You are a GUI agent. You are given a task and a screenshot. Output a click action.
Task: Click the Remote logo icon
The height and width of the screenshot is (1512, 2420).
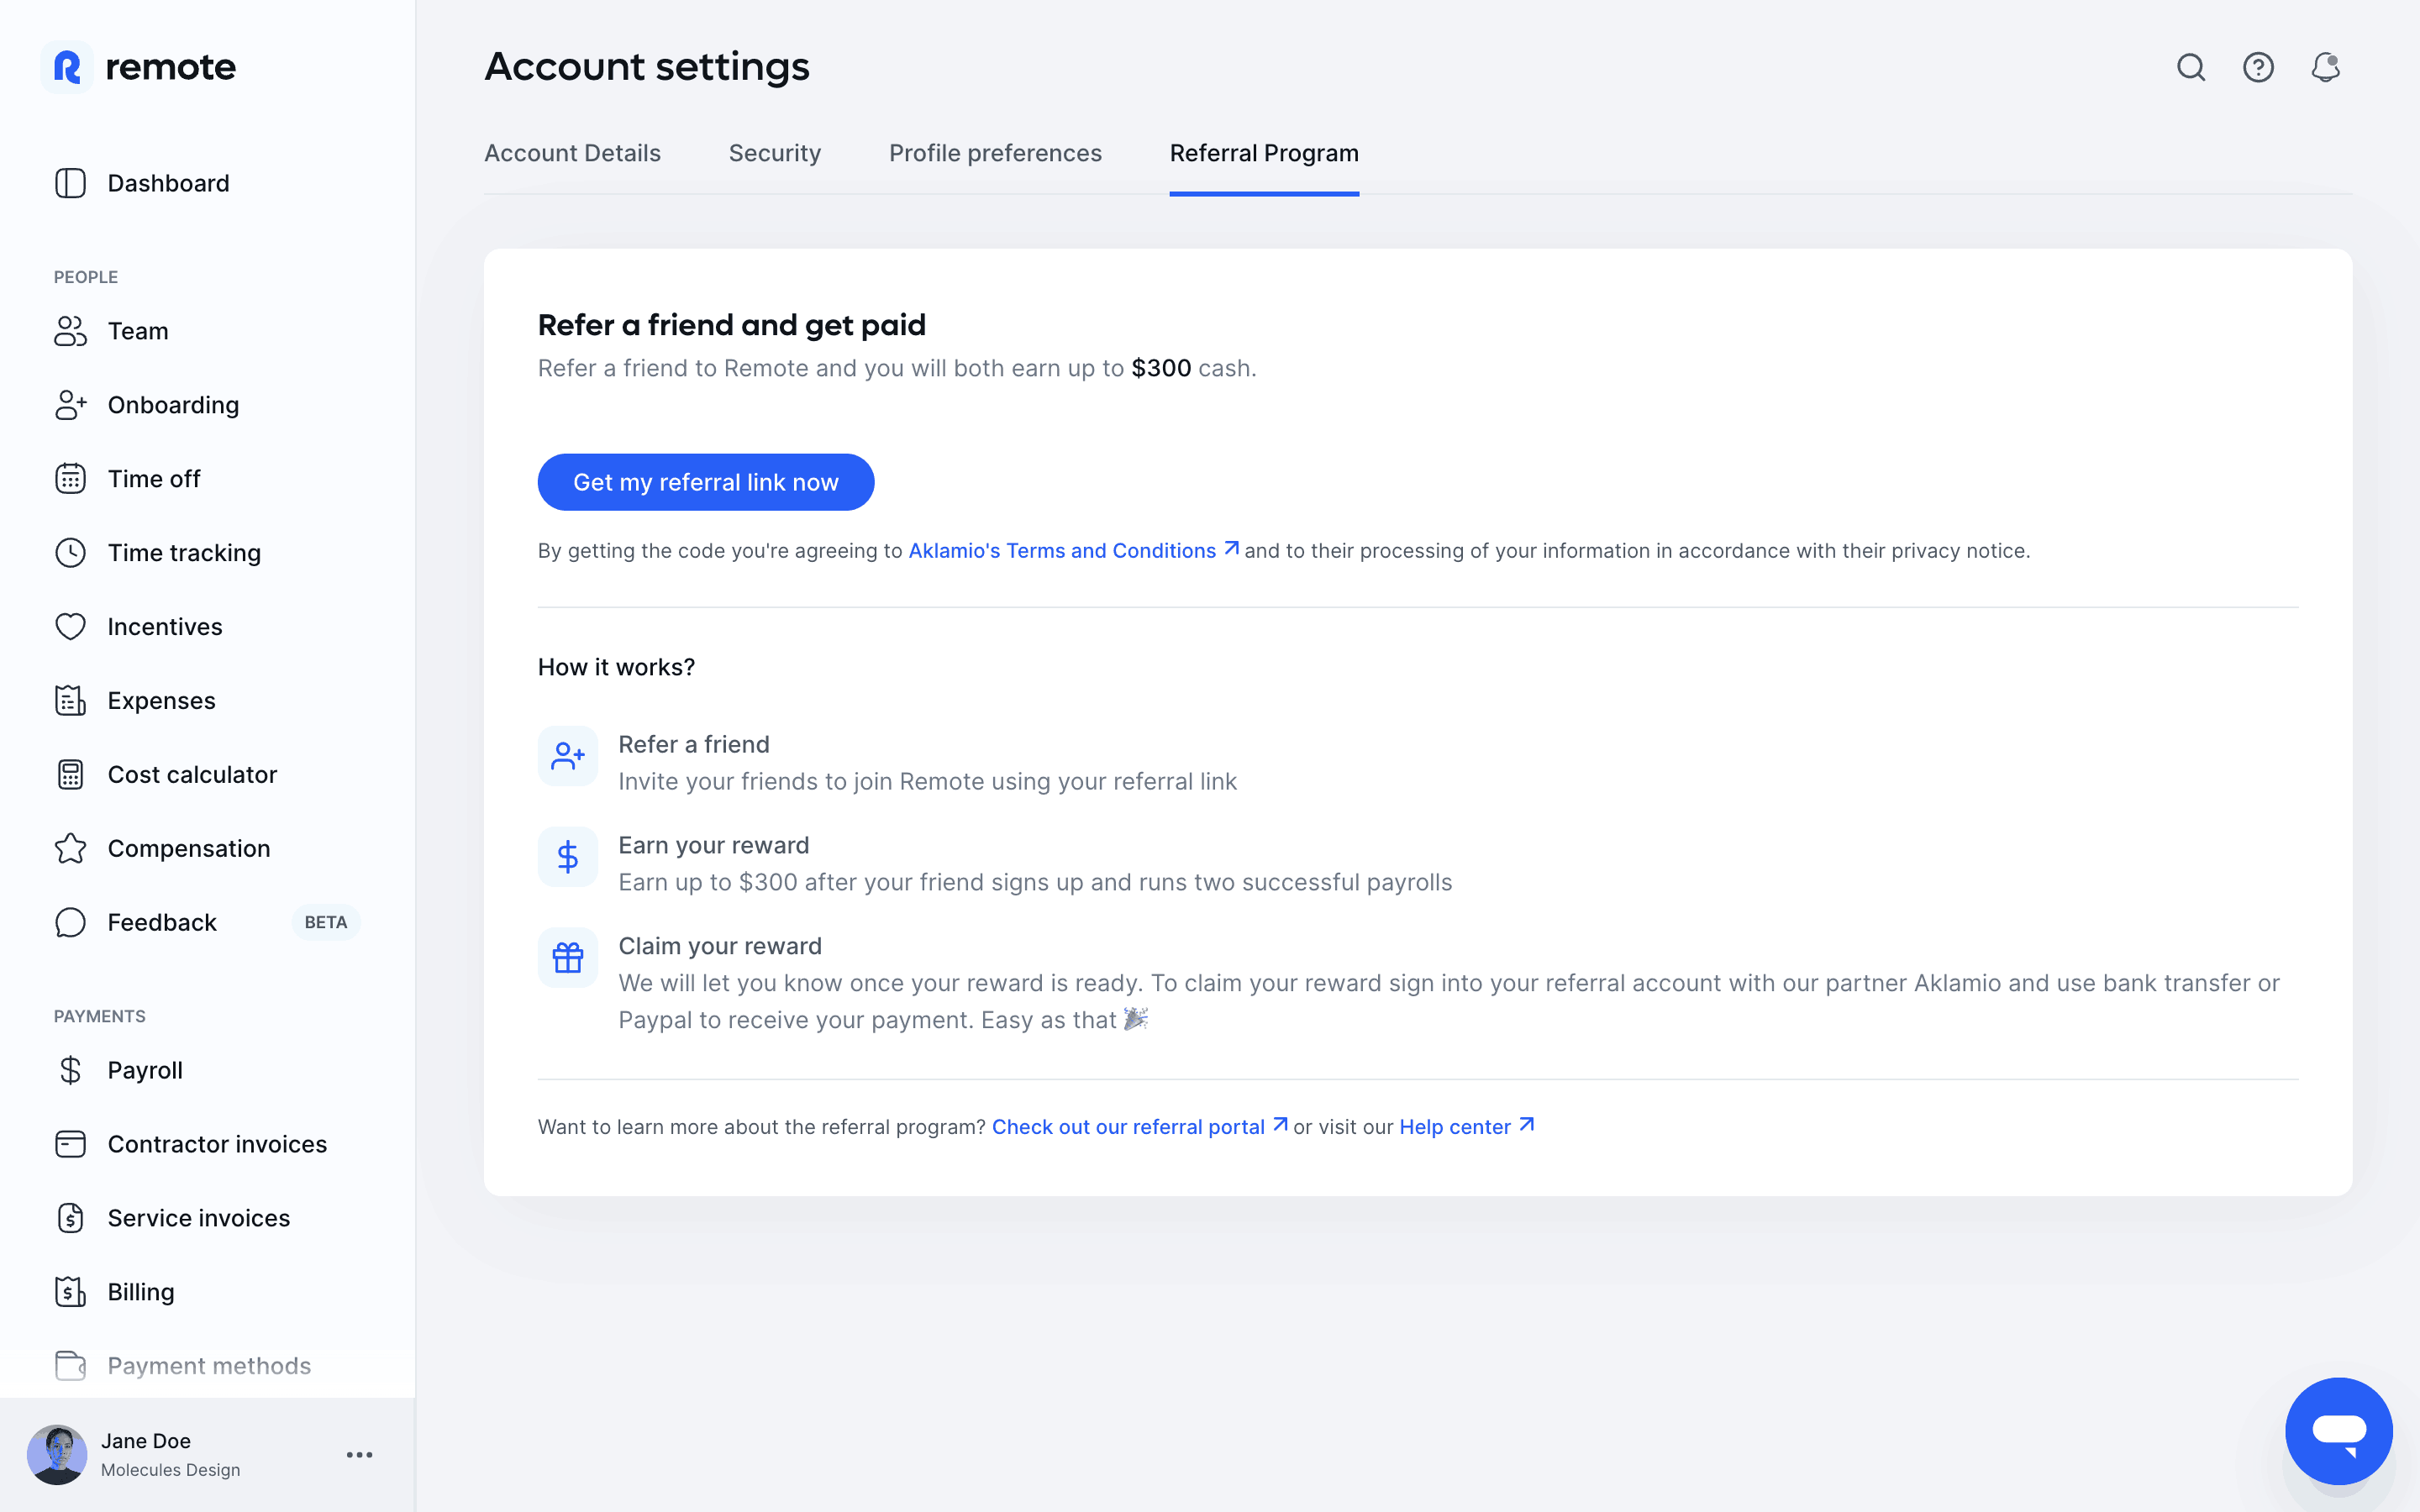coord(67,67)
